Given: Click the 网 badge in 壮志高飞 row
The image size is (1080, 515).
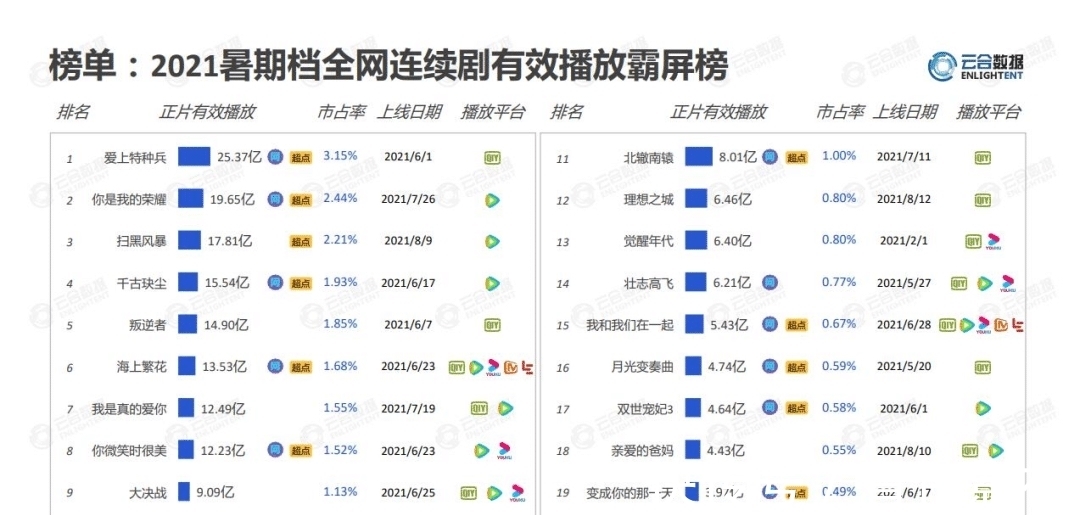Looking at the screenshot, I should click(x=770, y=282).
